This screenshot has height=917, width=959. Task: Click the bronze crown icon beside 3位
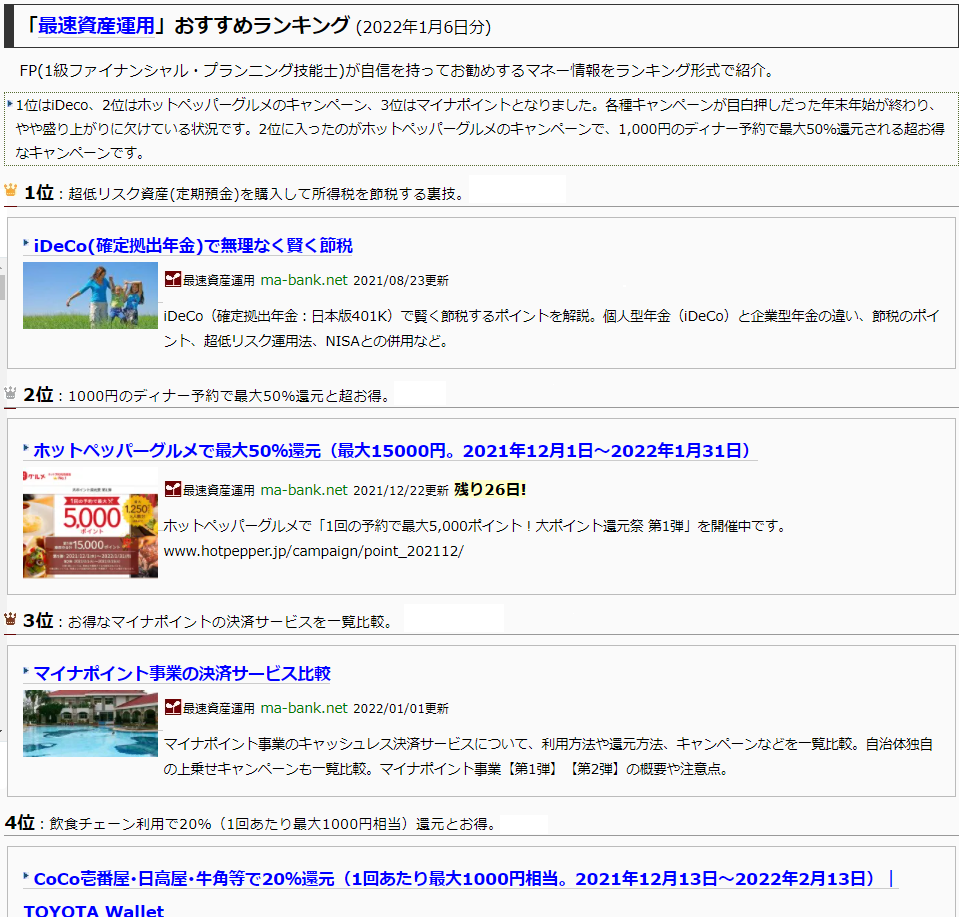tap(10, 618)
